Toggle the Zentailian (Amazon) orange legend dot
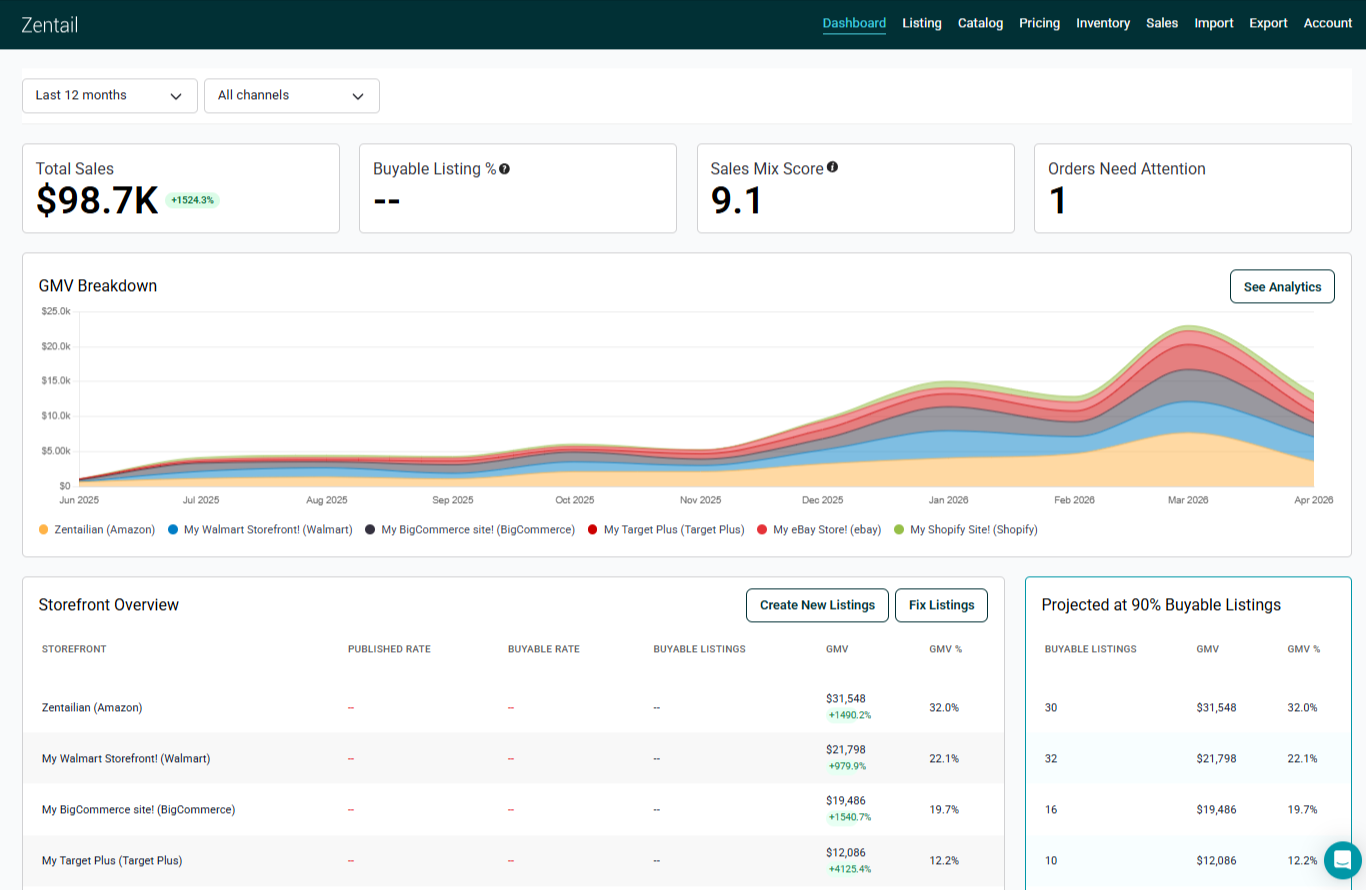Viewport: 1366px width, 890px height. [x=43, y=530]
